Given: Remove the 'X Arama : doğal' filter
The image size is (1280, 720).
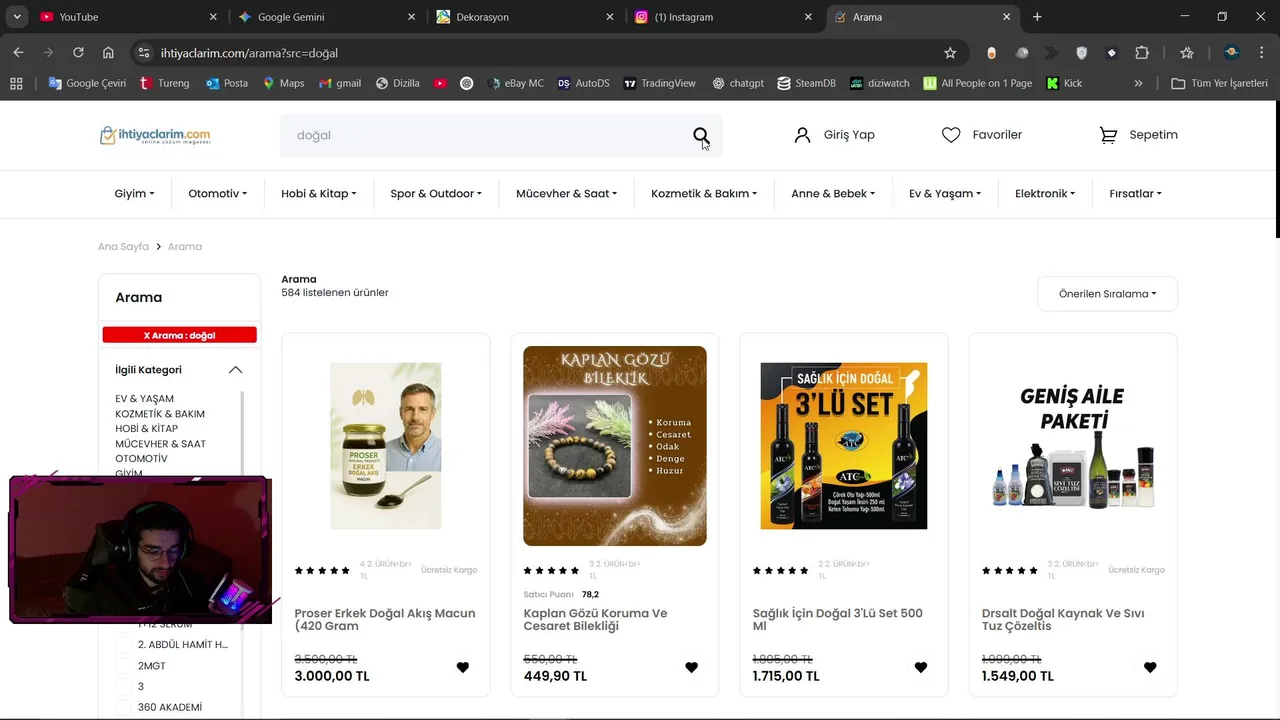Looking at the screenshot, I should pos(179,335).
